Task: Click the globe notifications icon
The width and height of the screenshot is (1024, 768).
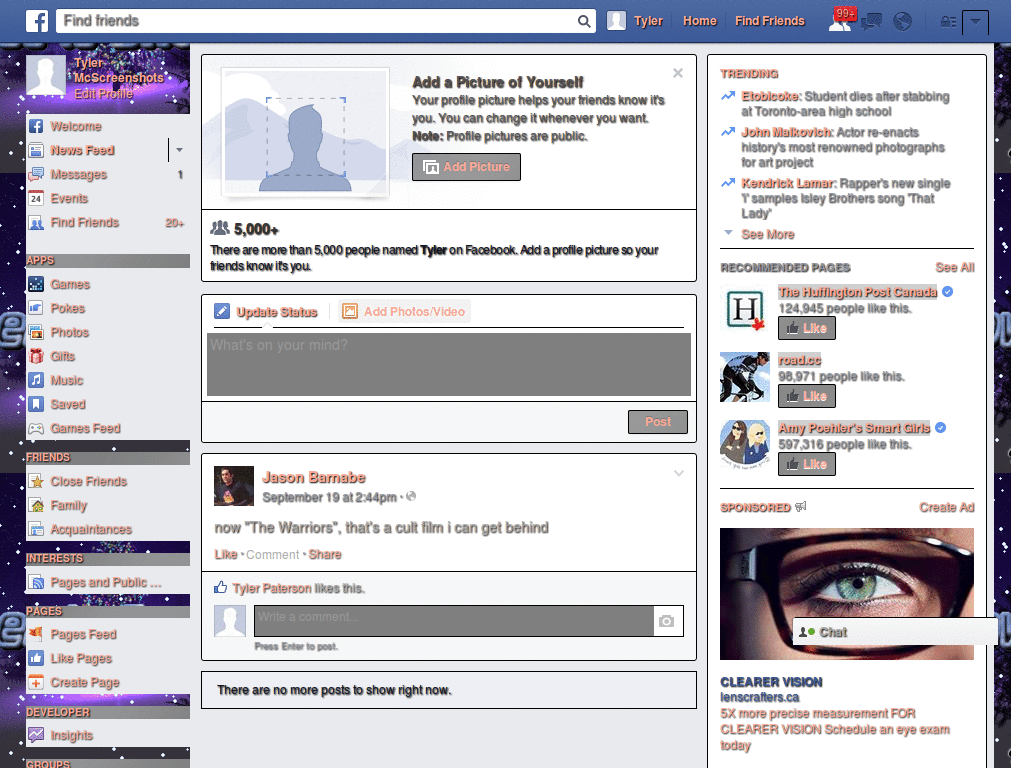Action: click(x=902, y=20)
